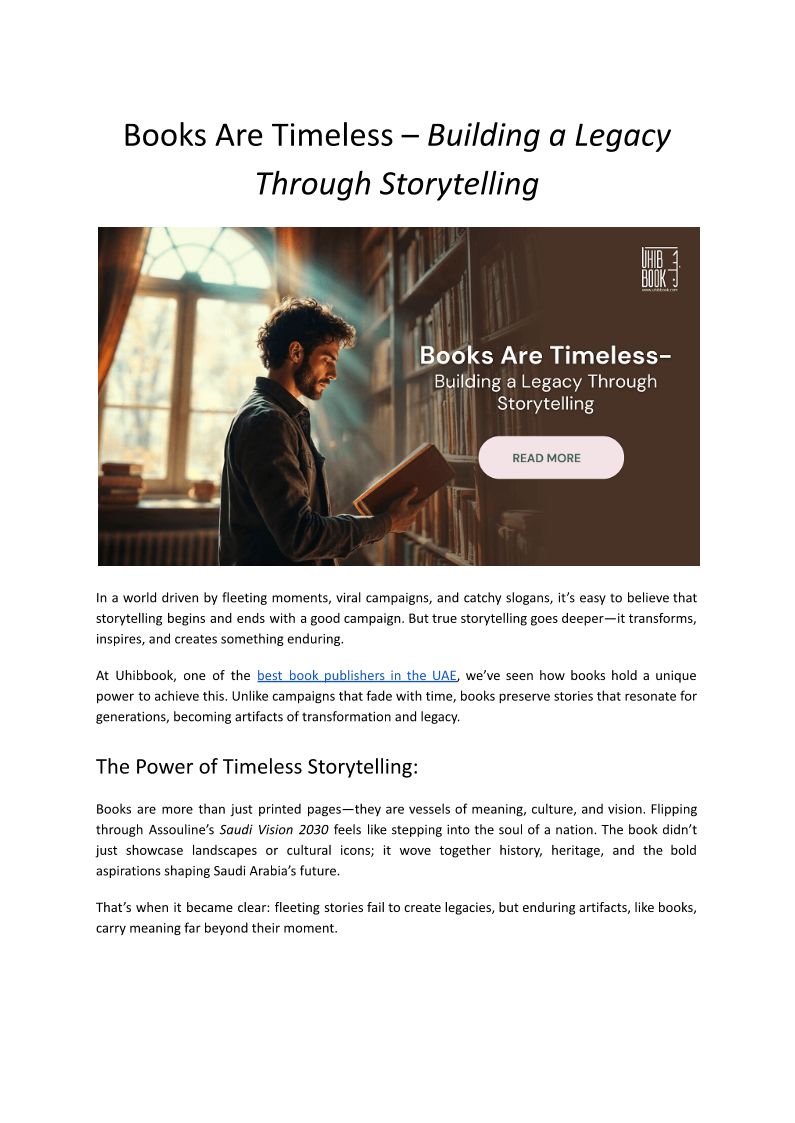The width and height of the screenshot is (795, 1123).
Task: Click the paragraph starting "Books are more than"
Action: (396, 840)
